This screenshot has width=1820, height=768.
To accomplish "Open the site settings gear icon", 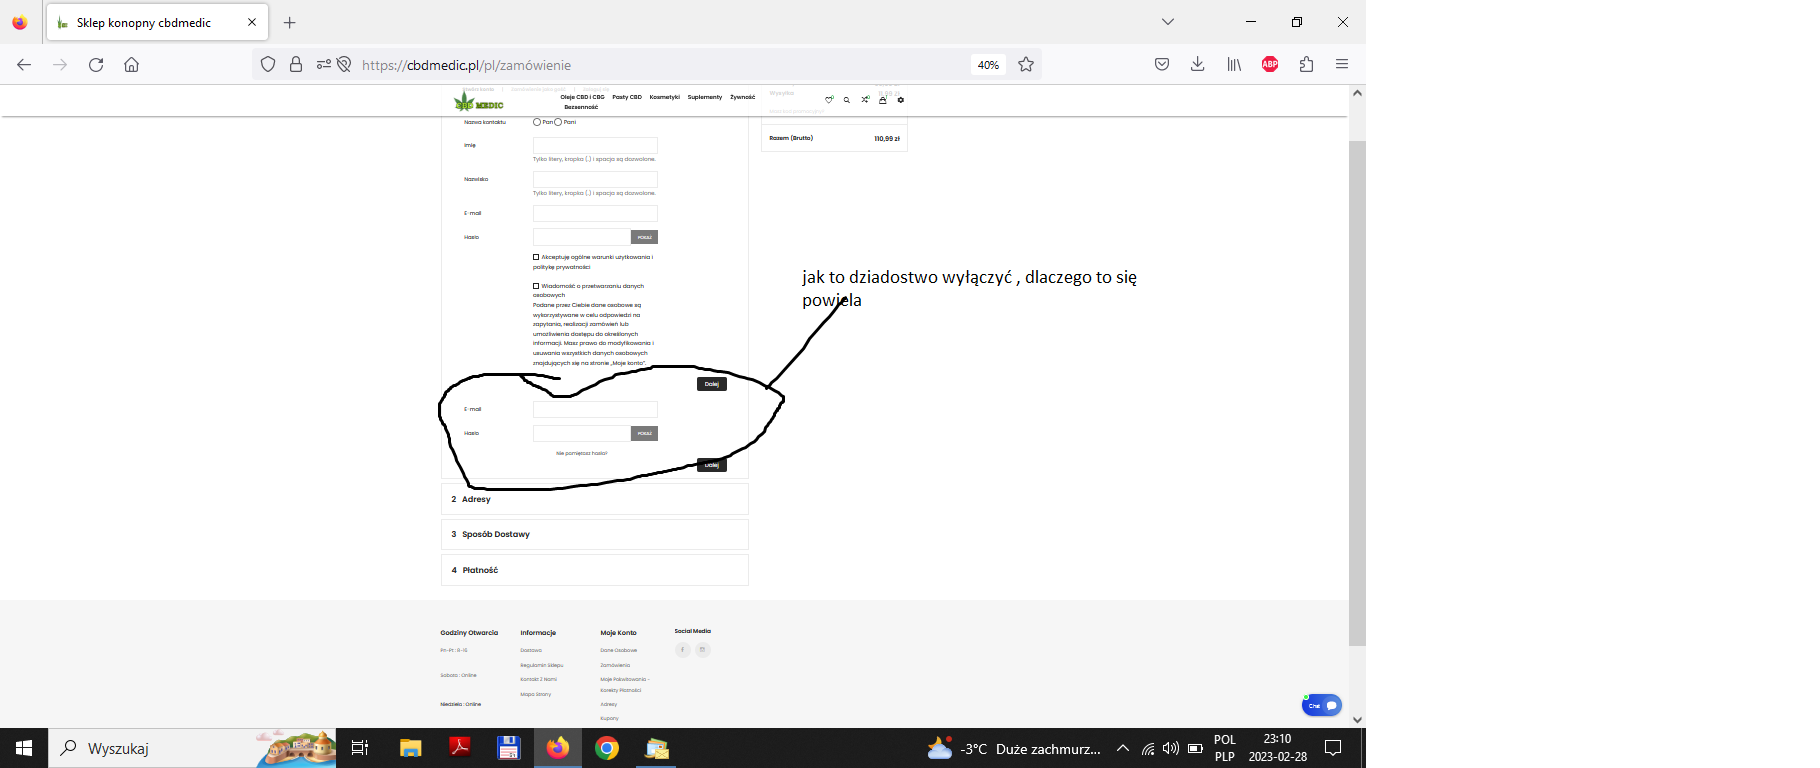I will pyautogui.click(x=901, y=100).
